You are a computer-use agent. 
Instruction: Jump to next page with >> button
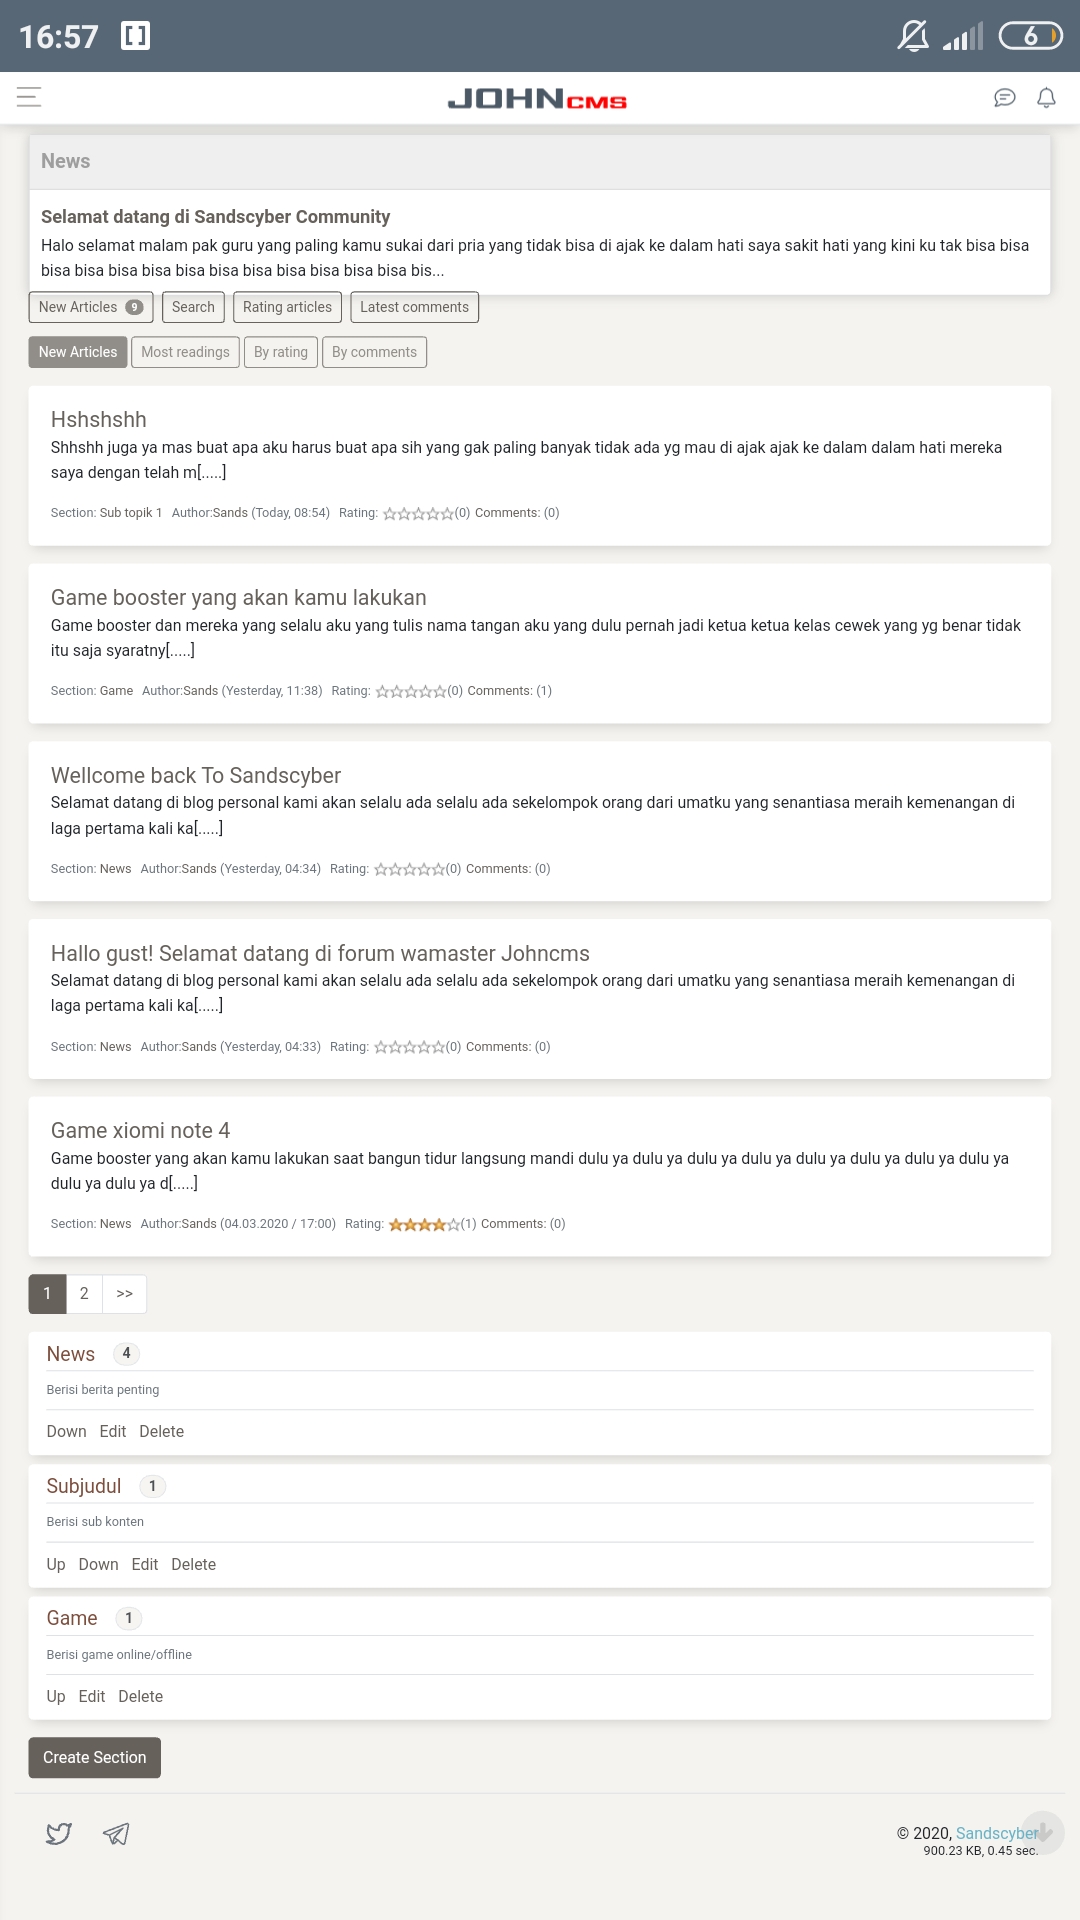(x=125, y=1293)
